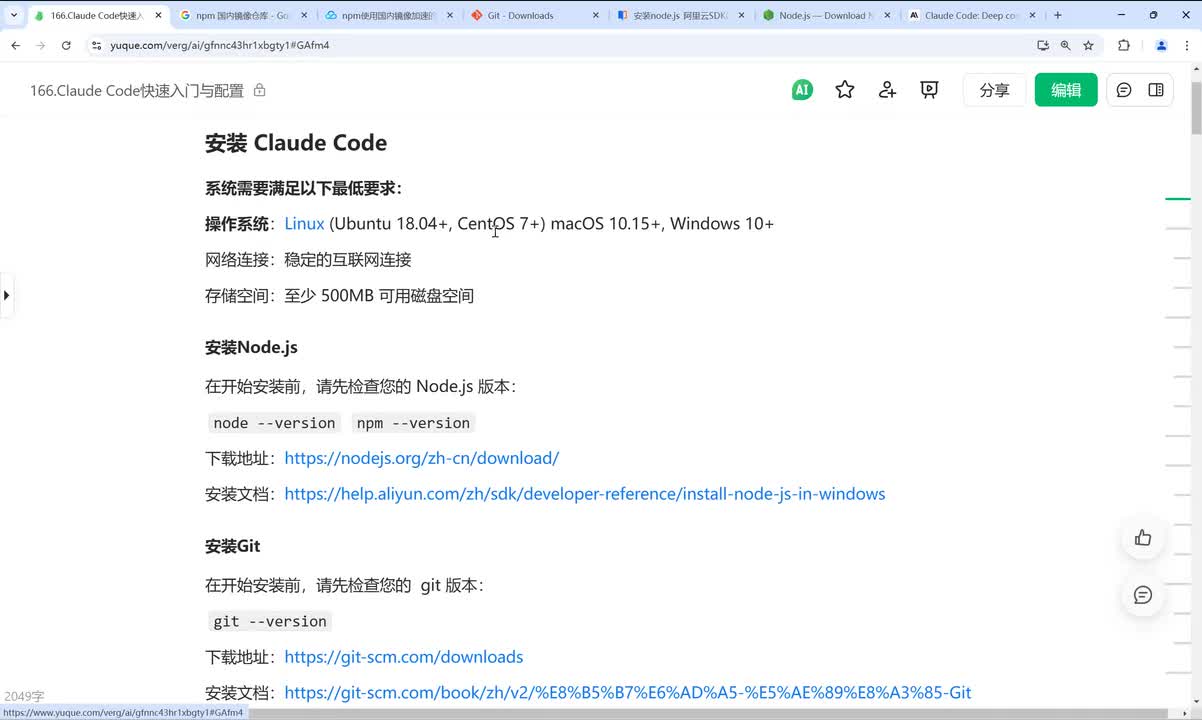Expand the left sidebar arrow
Image resolution: width=1202 pixels, height=720 pixels.
[6, 295]
